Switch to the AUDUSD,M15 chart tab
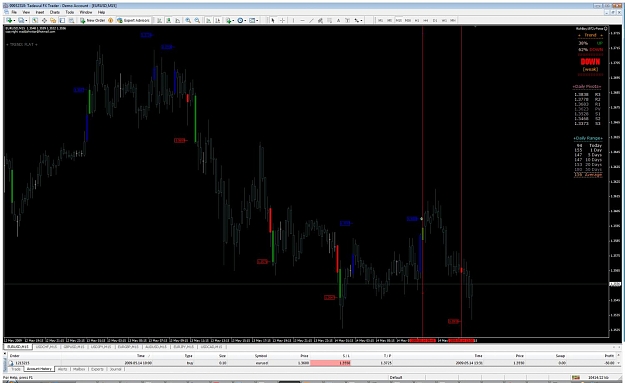 pos(155,347)
